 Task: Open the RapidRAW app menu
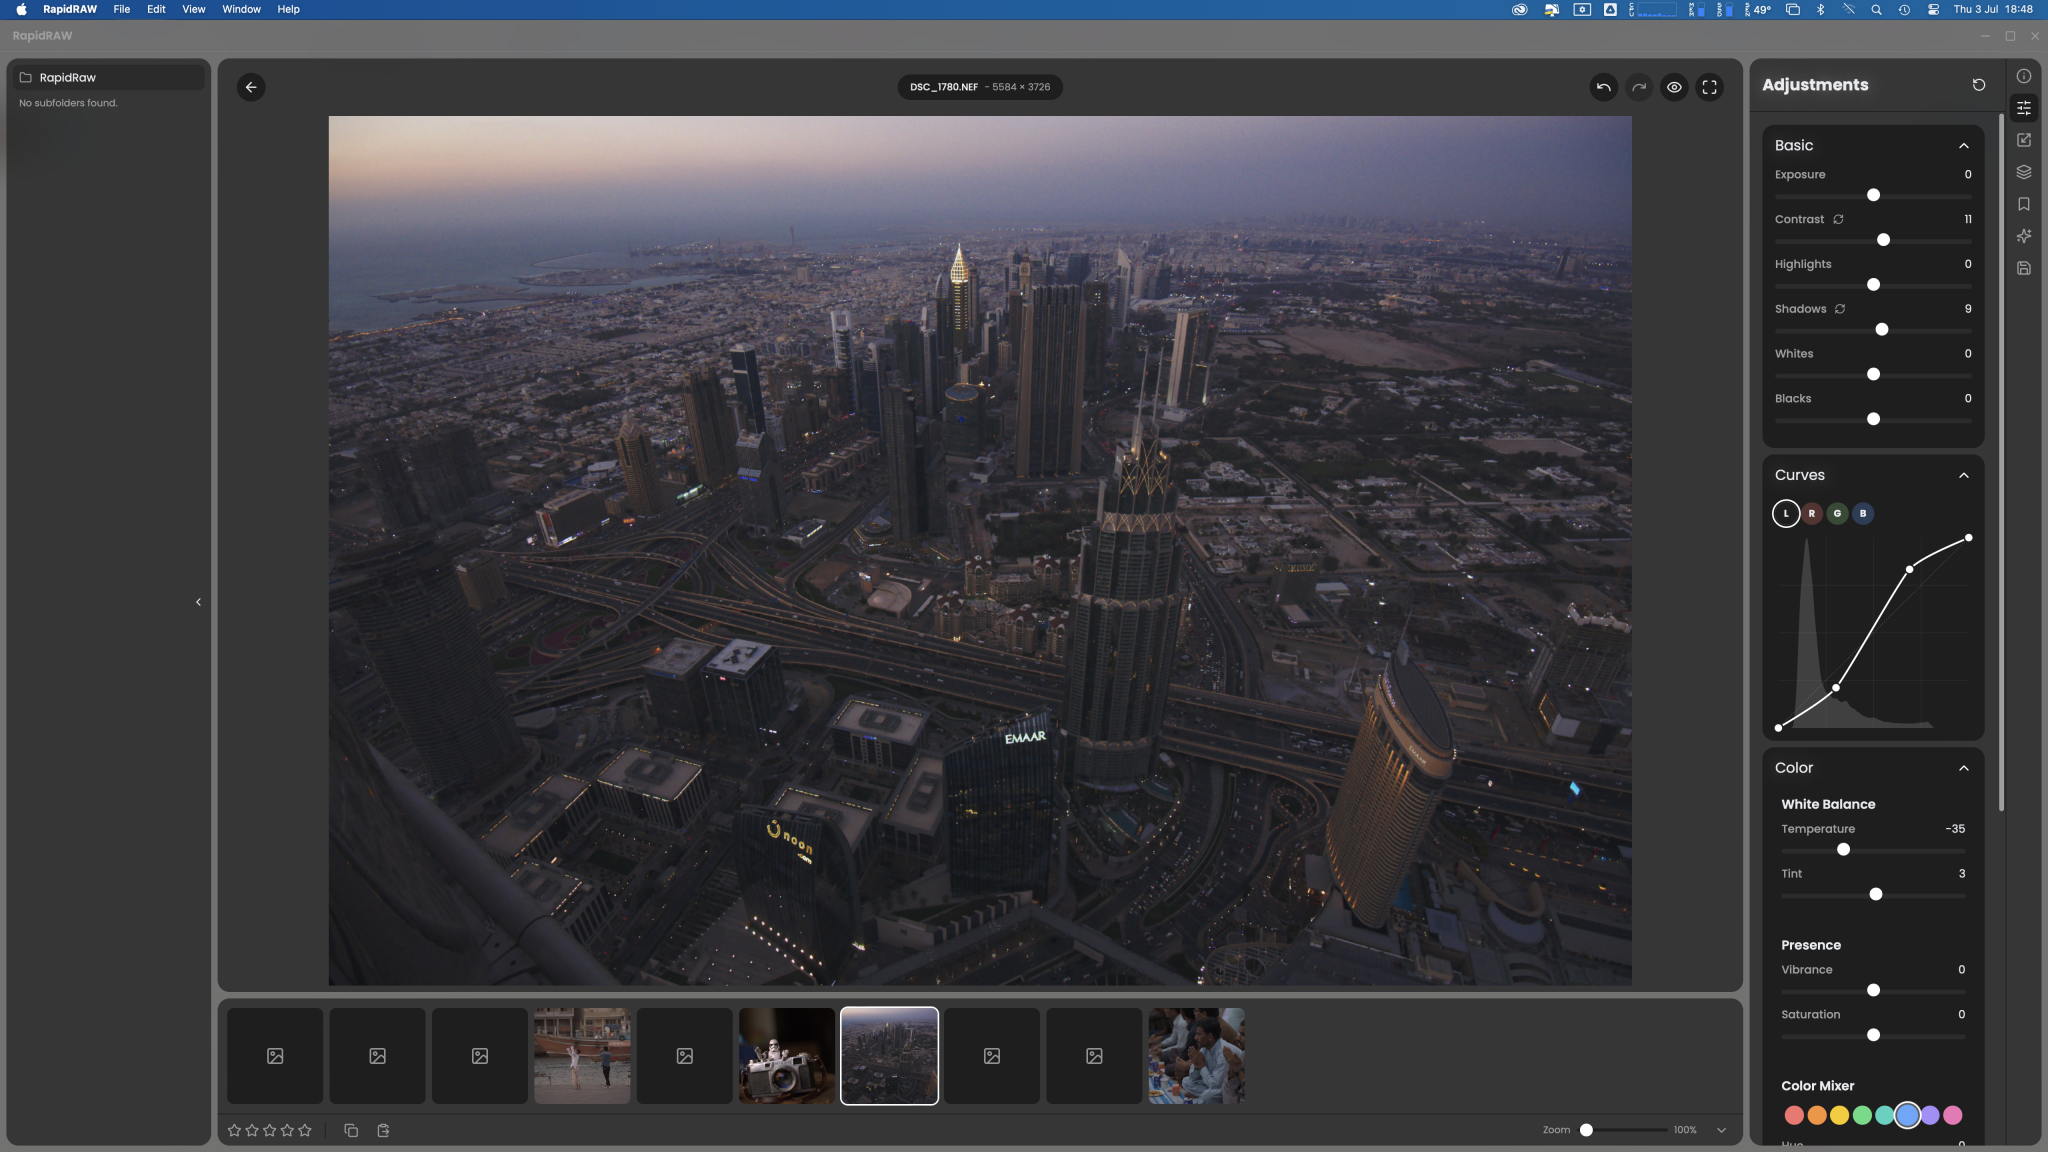(x=70, y=9)
